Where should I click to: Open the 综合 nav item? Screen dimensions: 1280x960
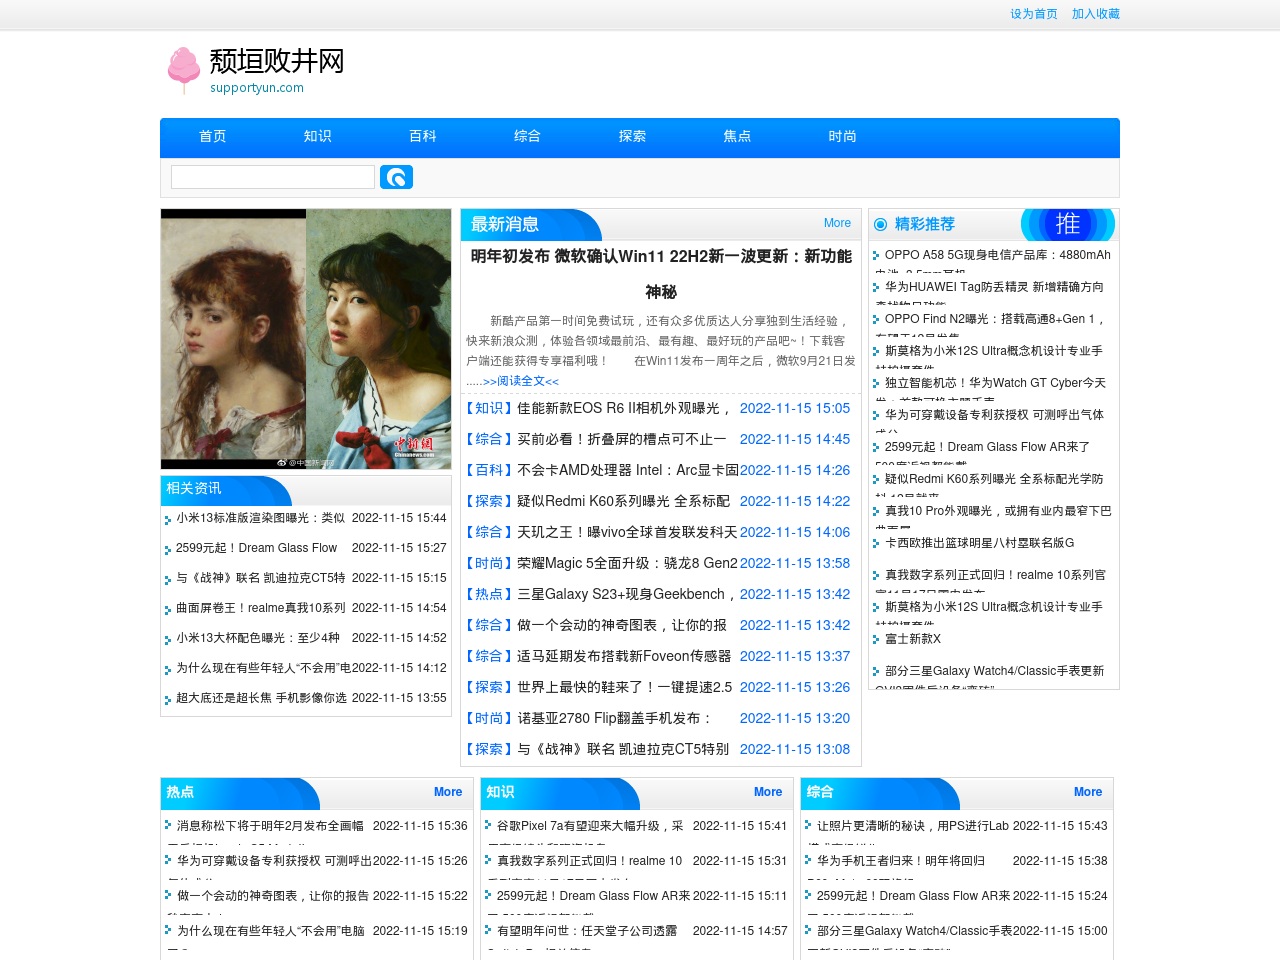pos(527,136)
